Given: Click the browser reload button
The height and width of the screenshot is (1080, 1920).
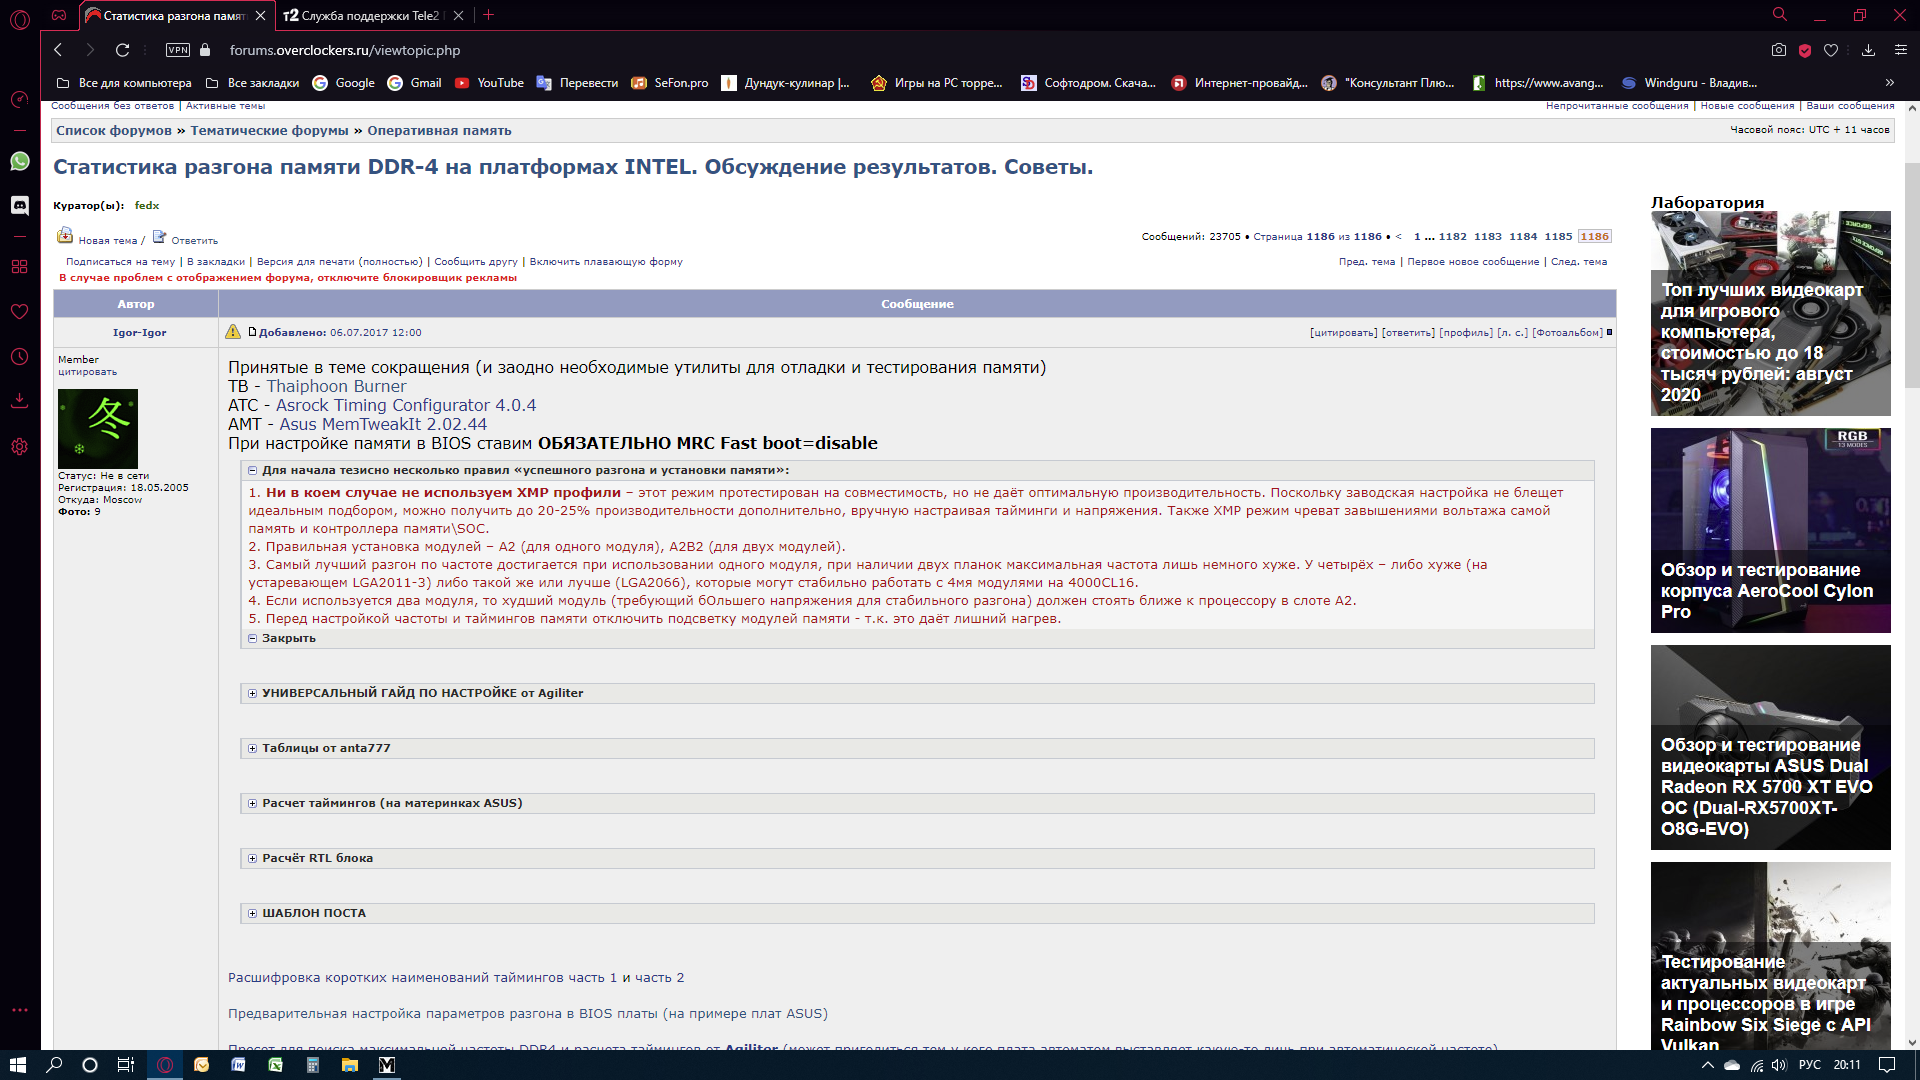Looking at the screenshot, I should (122, 50).
